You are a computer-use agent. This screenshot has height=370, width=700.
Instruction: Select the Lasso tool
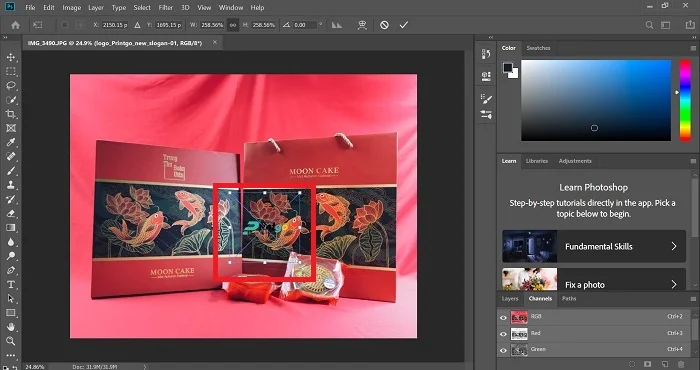click(11, 86)
